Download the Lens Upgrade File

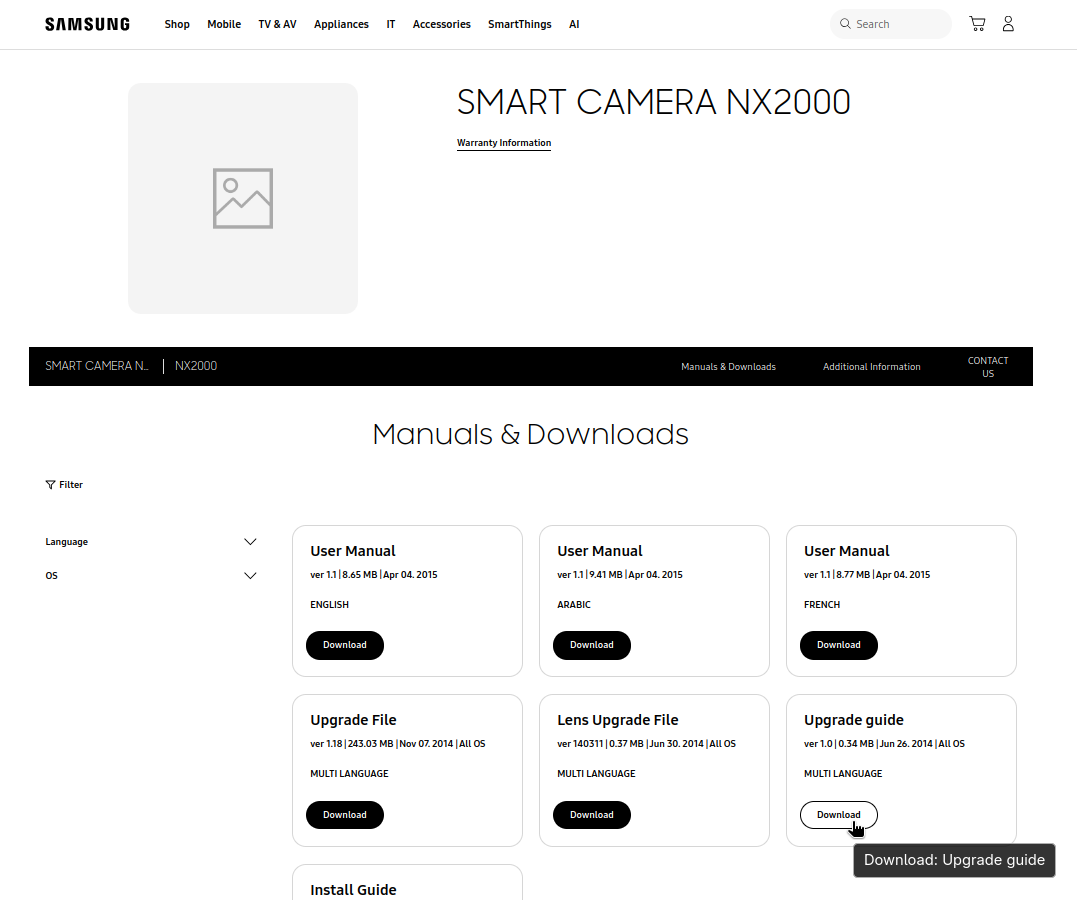(591, 815)
